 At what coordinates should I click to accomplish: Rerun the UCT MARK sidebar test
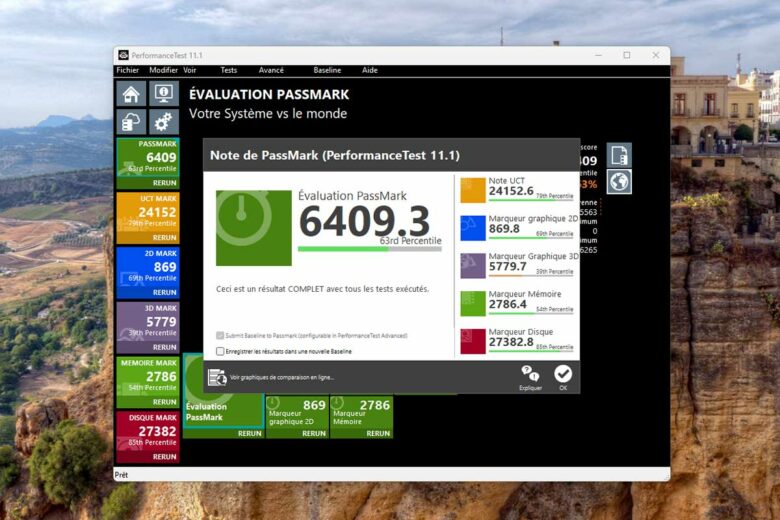(165, 238)
